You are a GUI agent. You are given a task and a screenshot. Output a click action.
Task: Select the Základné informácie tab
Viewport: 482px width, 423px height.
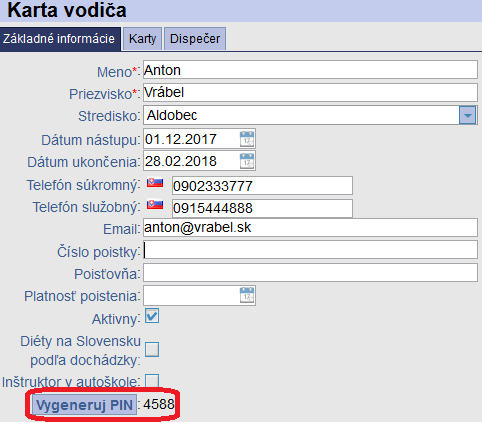60,39
